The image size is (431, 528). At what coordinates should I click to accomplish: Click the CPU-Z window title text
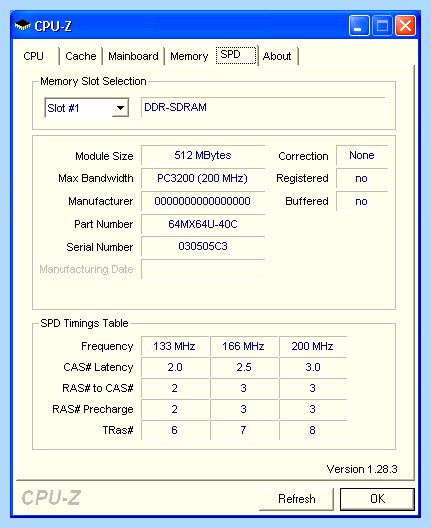53,26
